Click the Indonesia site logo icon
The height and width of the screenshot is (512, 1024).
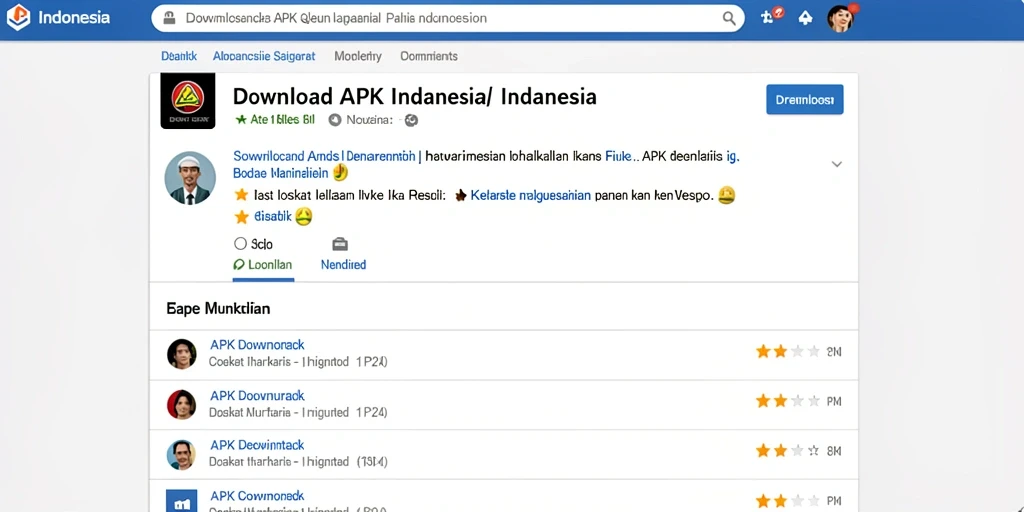tap(18, 18)
